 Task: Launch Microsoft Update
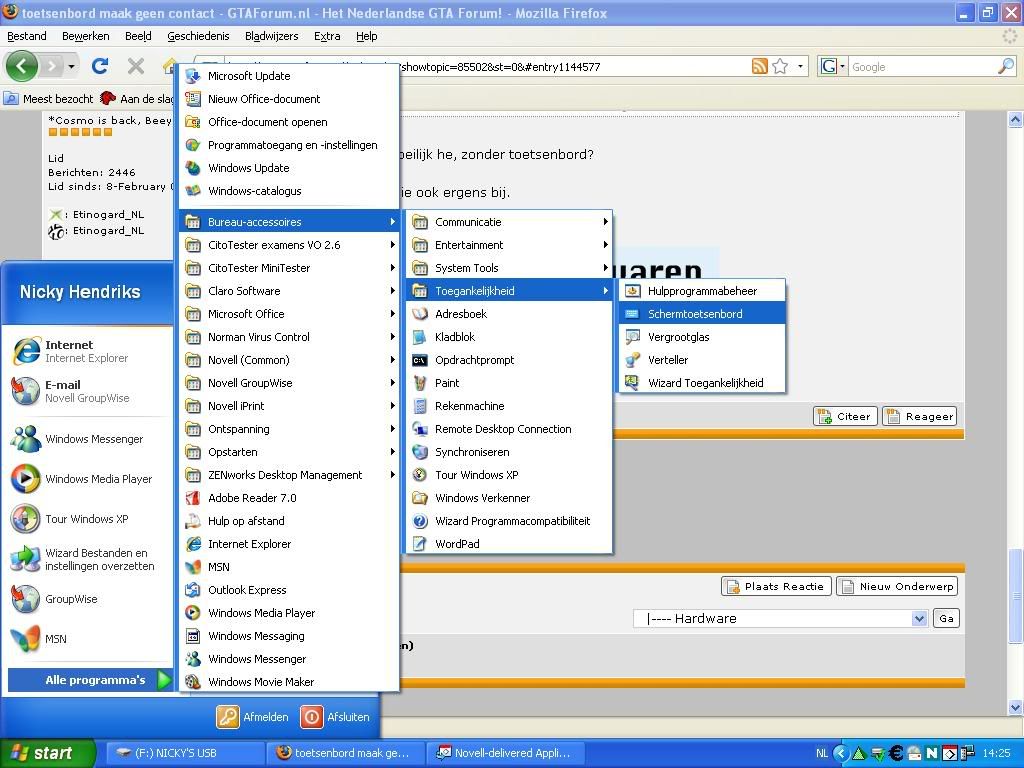tap(289, 76)
